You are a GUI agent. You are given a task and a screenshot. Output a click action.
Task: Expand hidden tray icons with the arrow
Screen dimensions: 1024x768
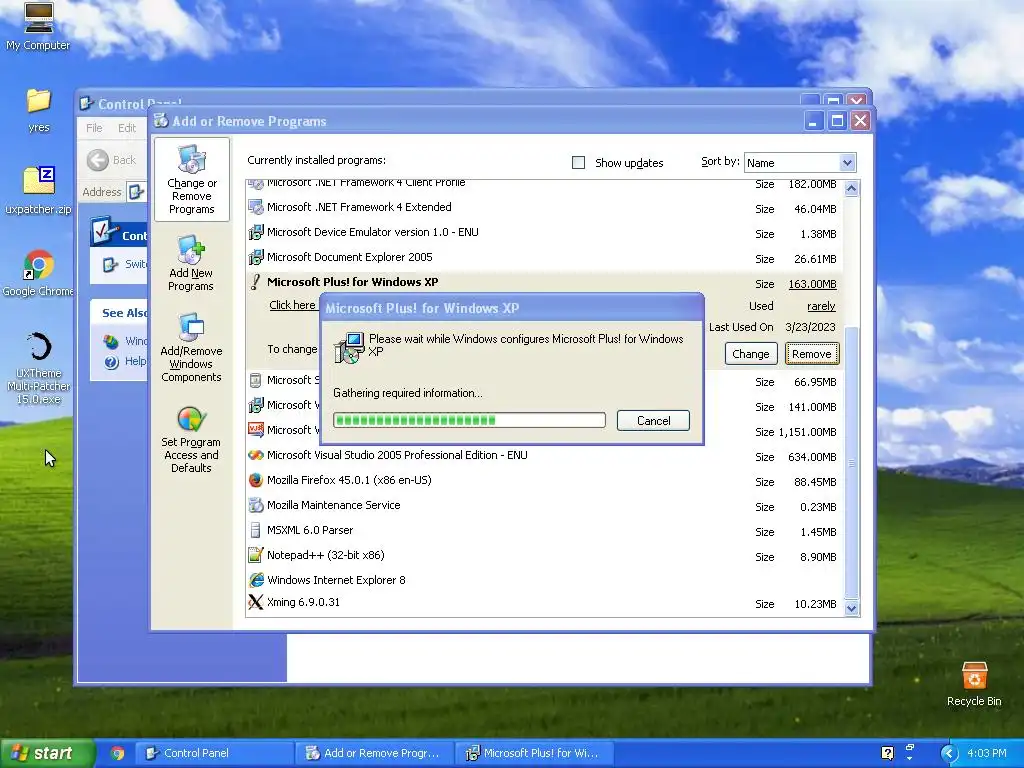pyautogui.click(x=949, y=753)
